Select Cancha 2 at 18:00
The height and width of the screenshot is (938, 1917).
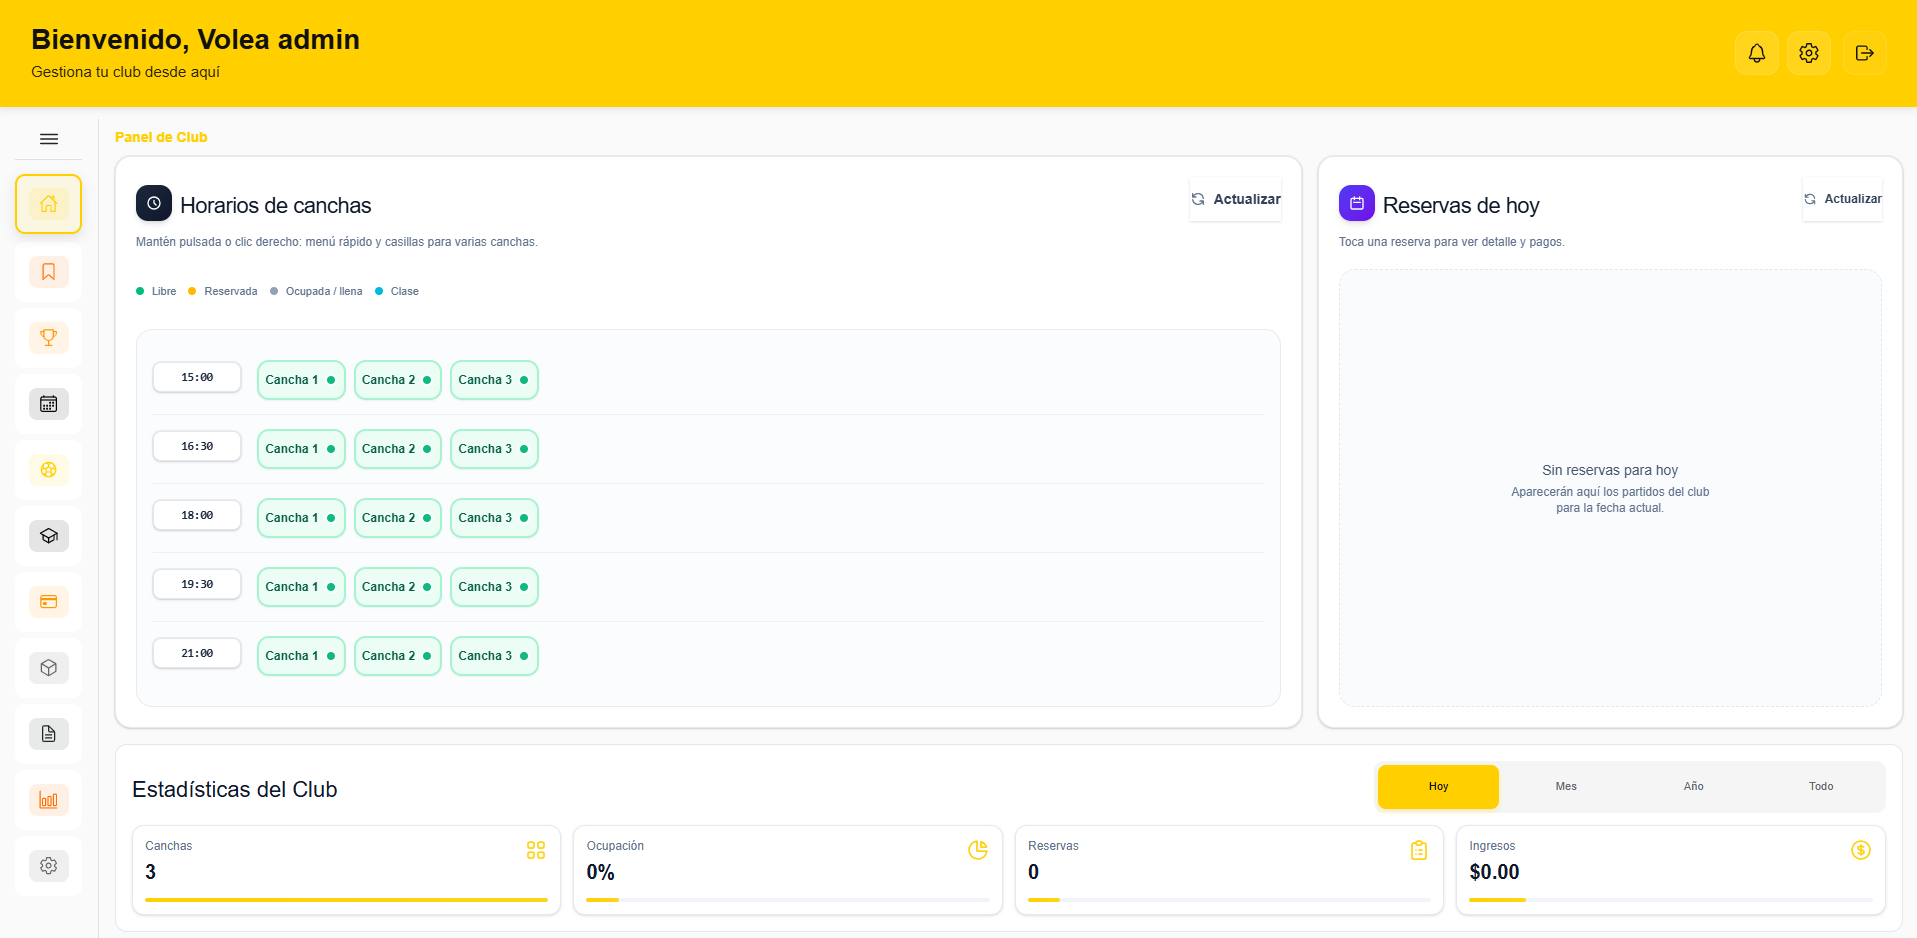pos(397,517)
